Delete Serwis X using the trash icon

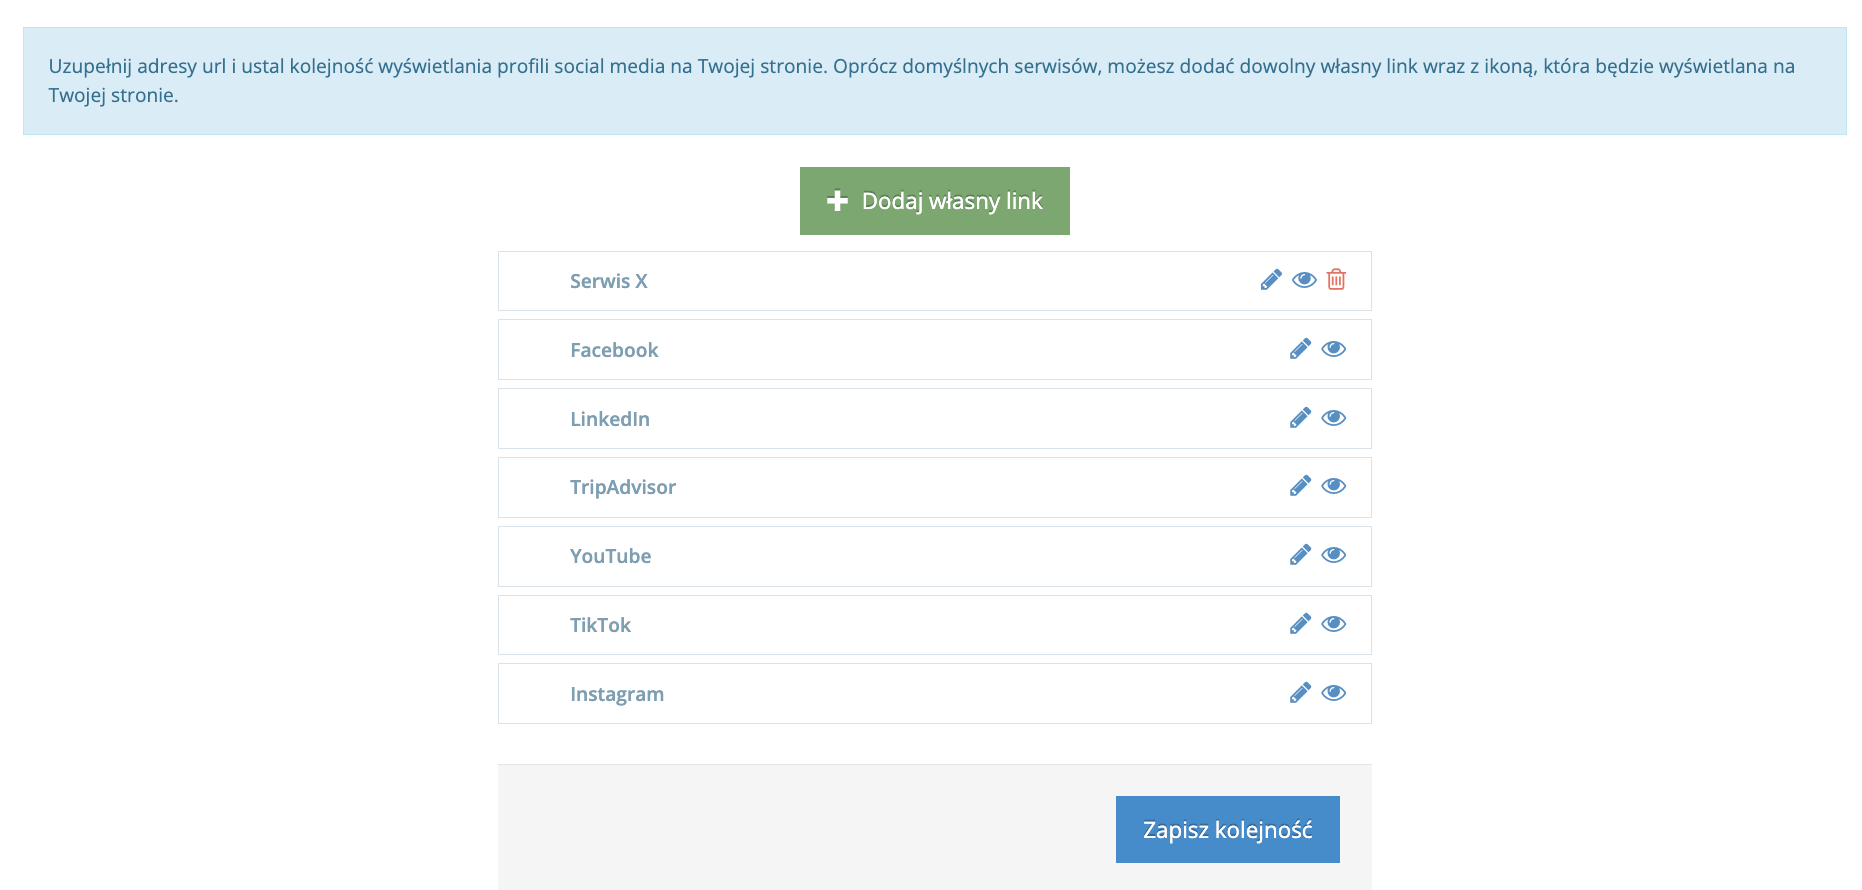tap(1336, 280)
